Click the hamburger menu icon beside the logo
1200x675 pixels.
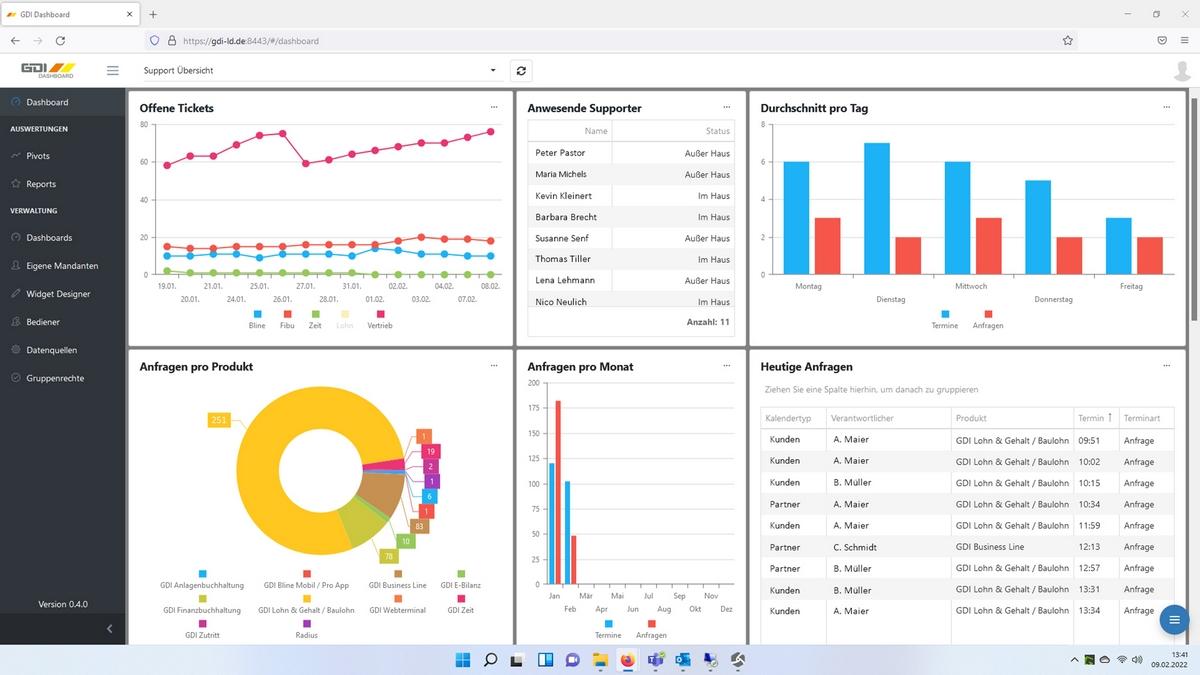(112, 70)
